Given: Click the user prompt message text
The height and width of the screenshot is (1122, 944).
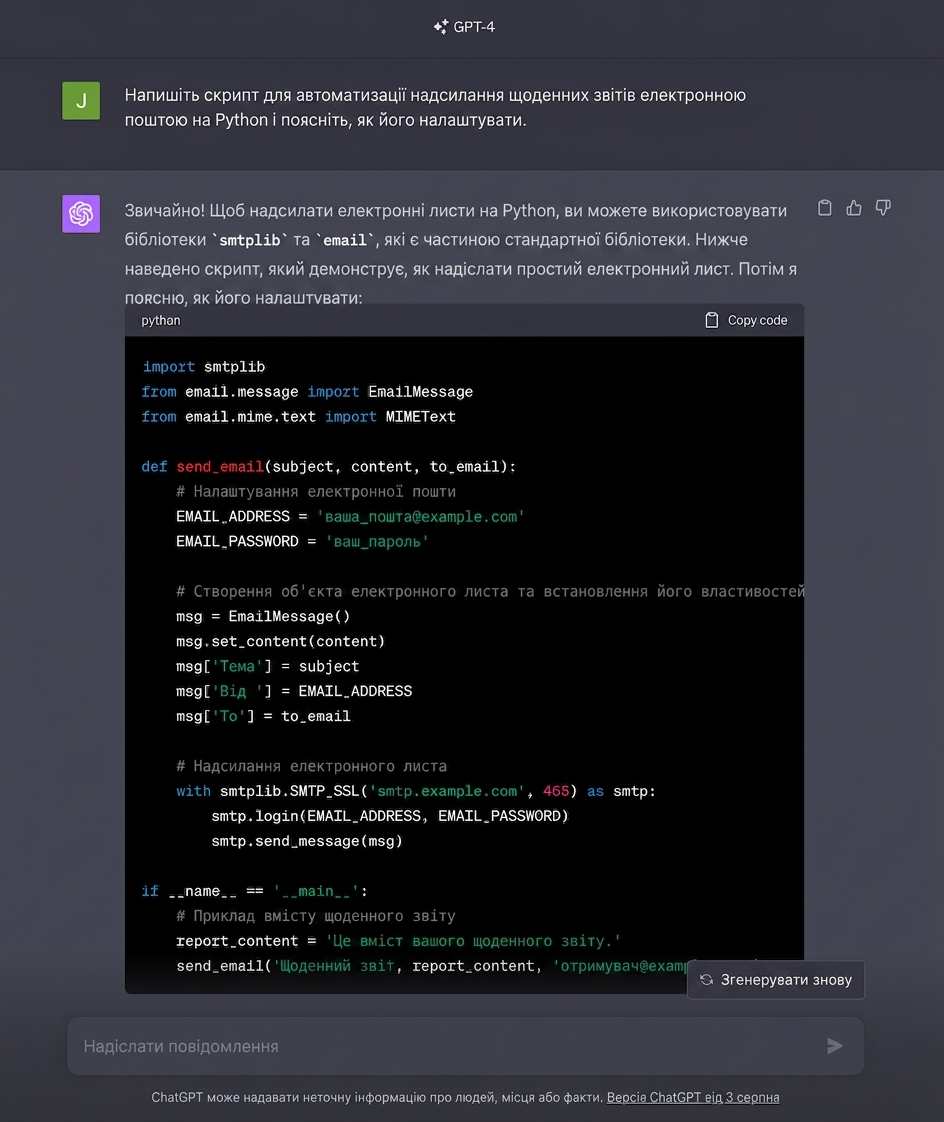Looking at the screenshot, I should tap(435, 107).
